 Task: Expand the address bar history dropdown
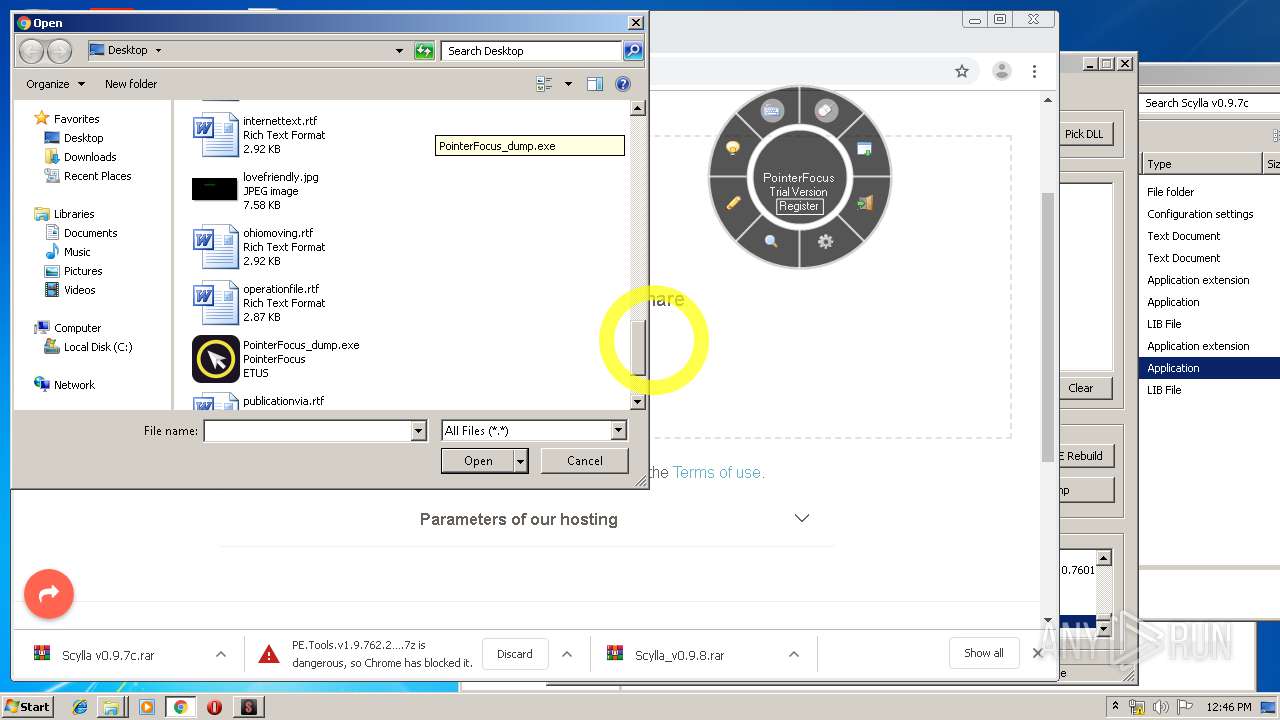pyautogui.click(x=399, y=51)
